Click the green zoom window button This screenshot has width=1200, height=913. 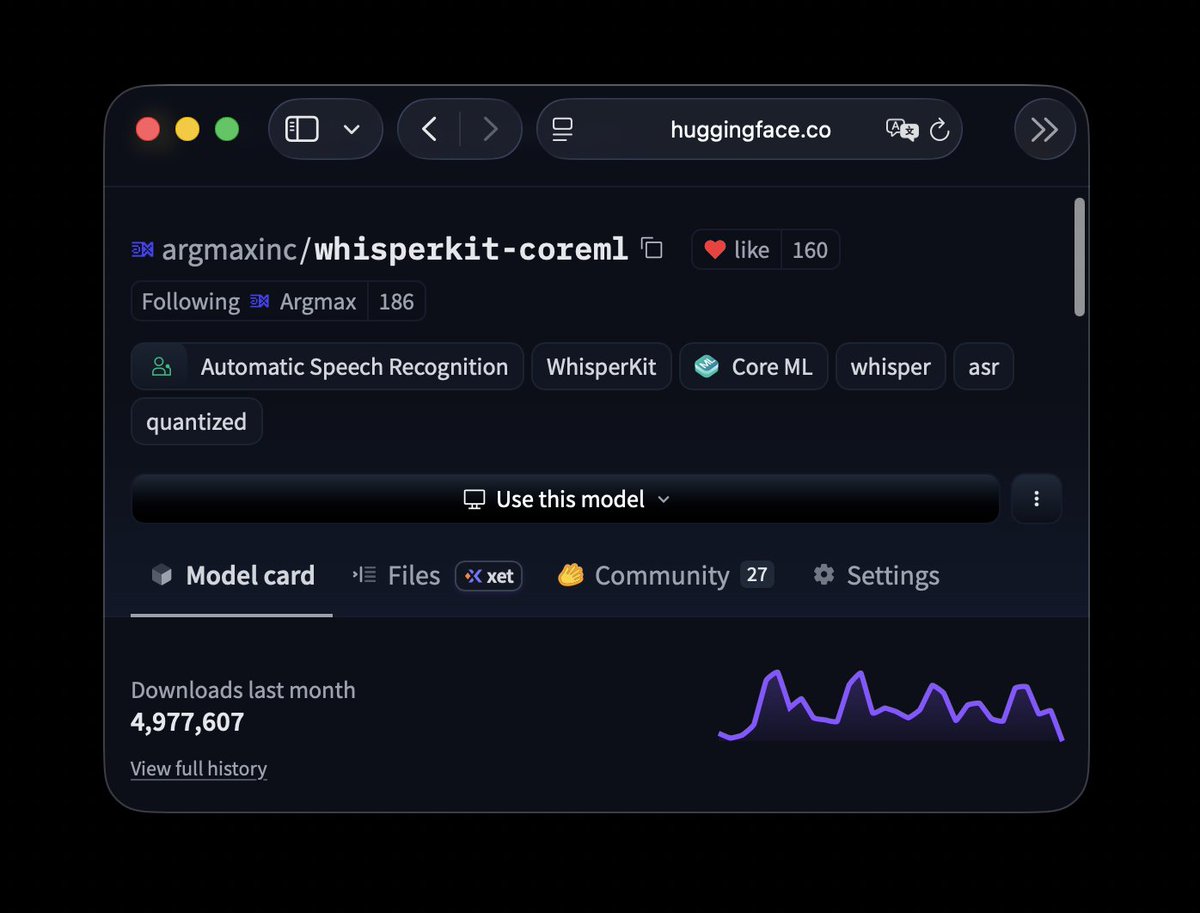coord(227,129)
